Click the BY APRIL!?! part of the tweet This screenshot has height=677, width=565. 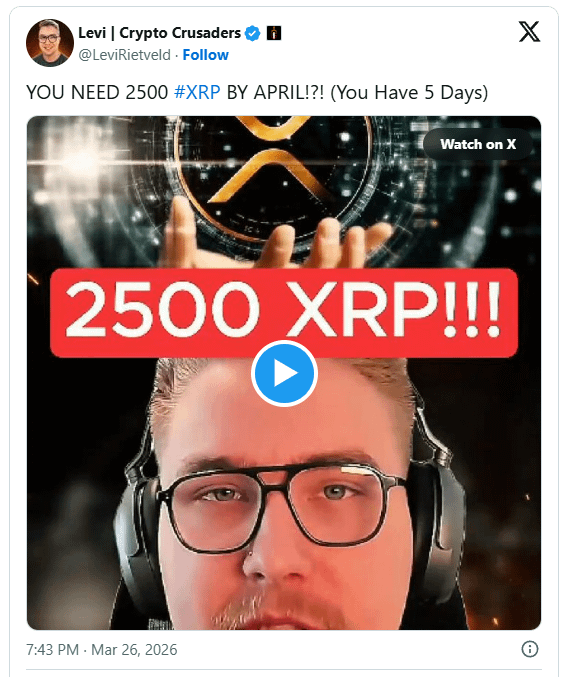275,92
